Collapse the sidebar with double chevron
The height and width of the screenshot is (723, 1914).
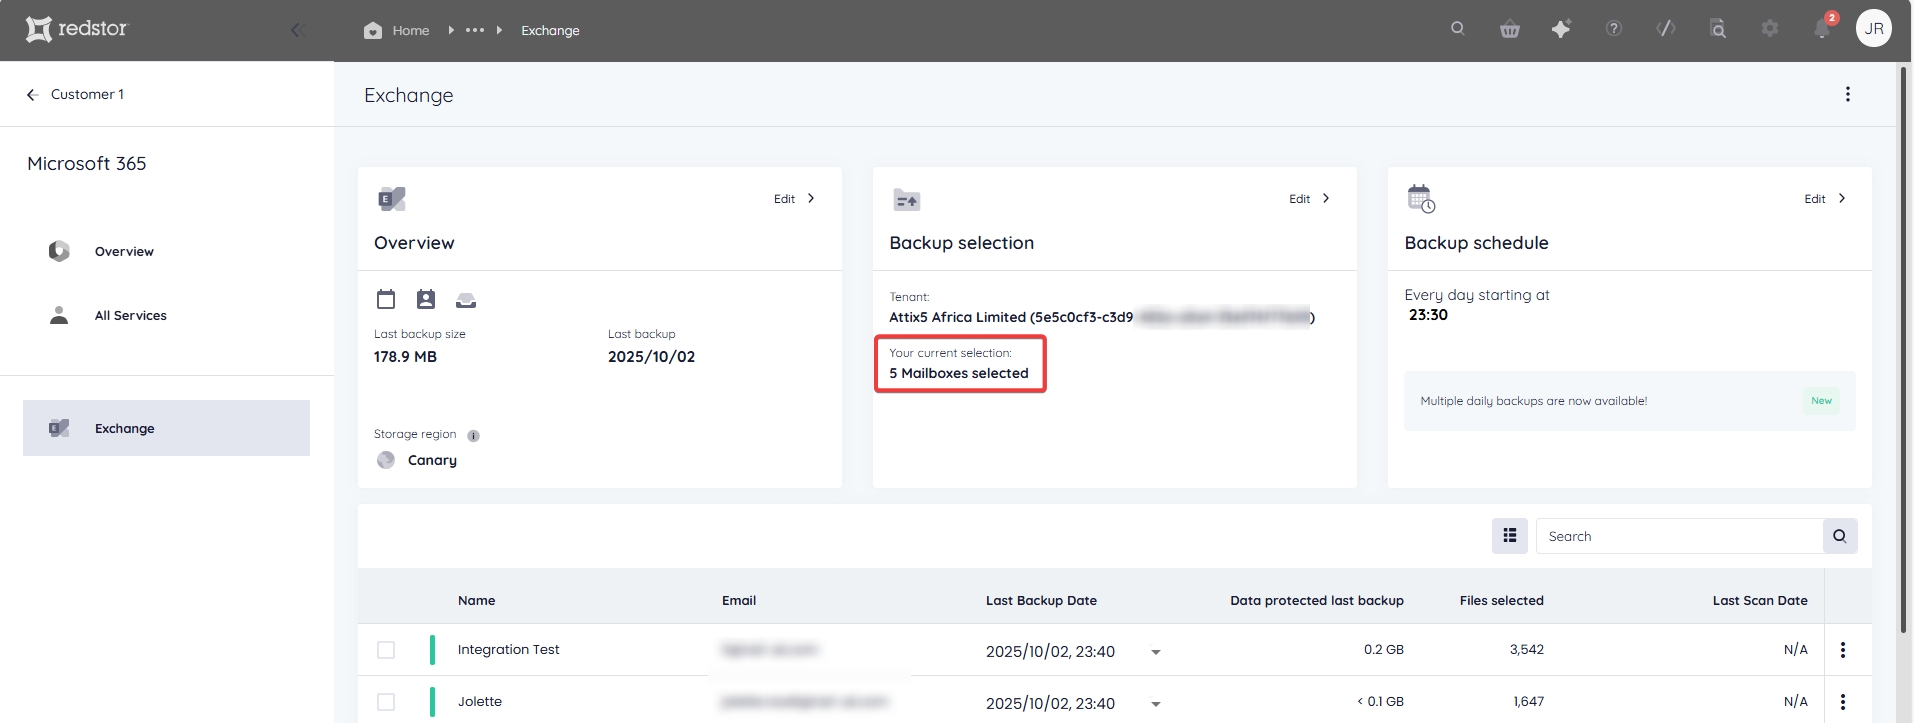[x=297, y=30]
